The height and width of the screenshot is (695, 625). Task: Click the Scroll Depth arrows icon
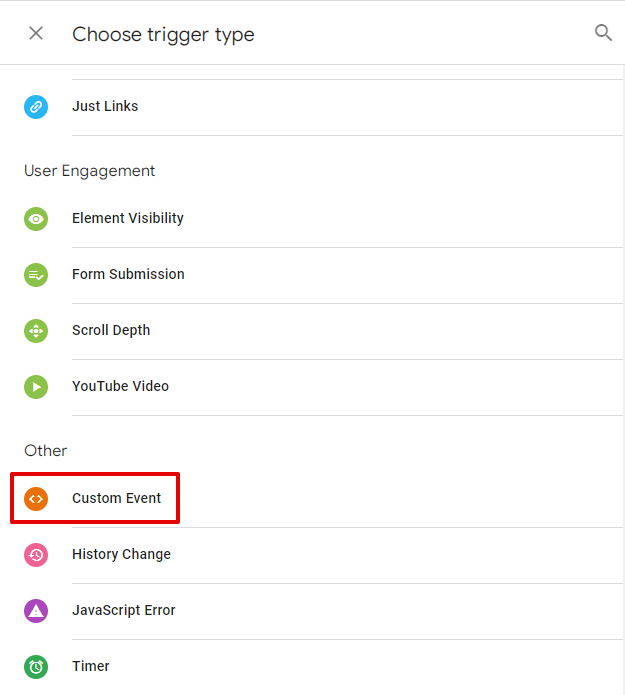[x=36, y=330]
